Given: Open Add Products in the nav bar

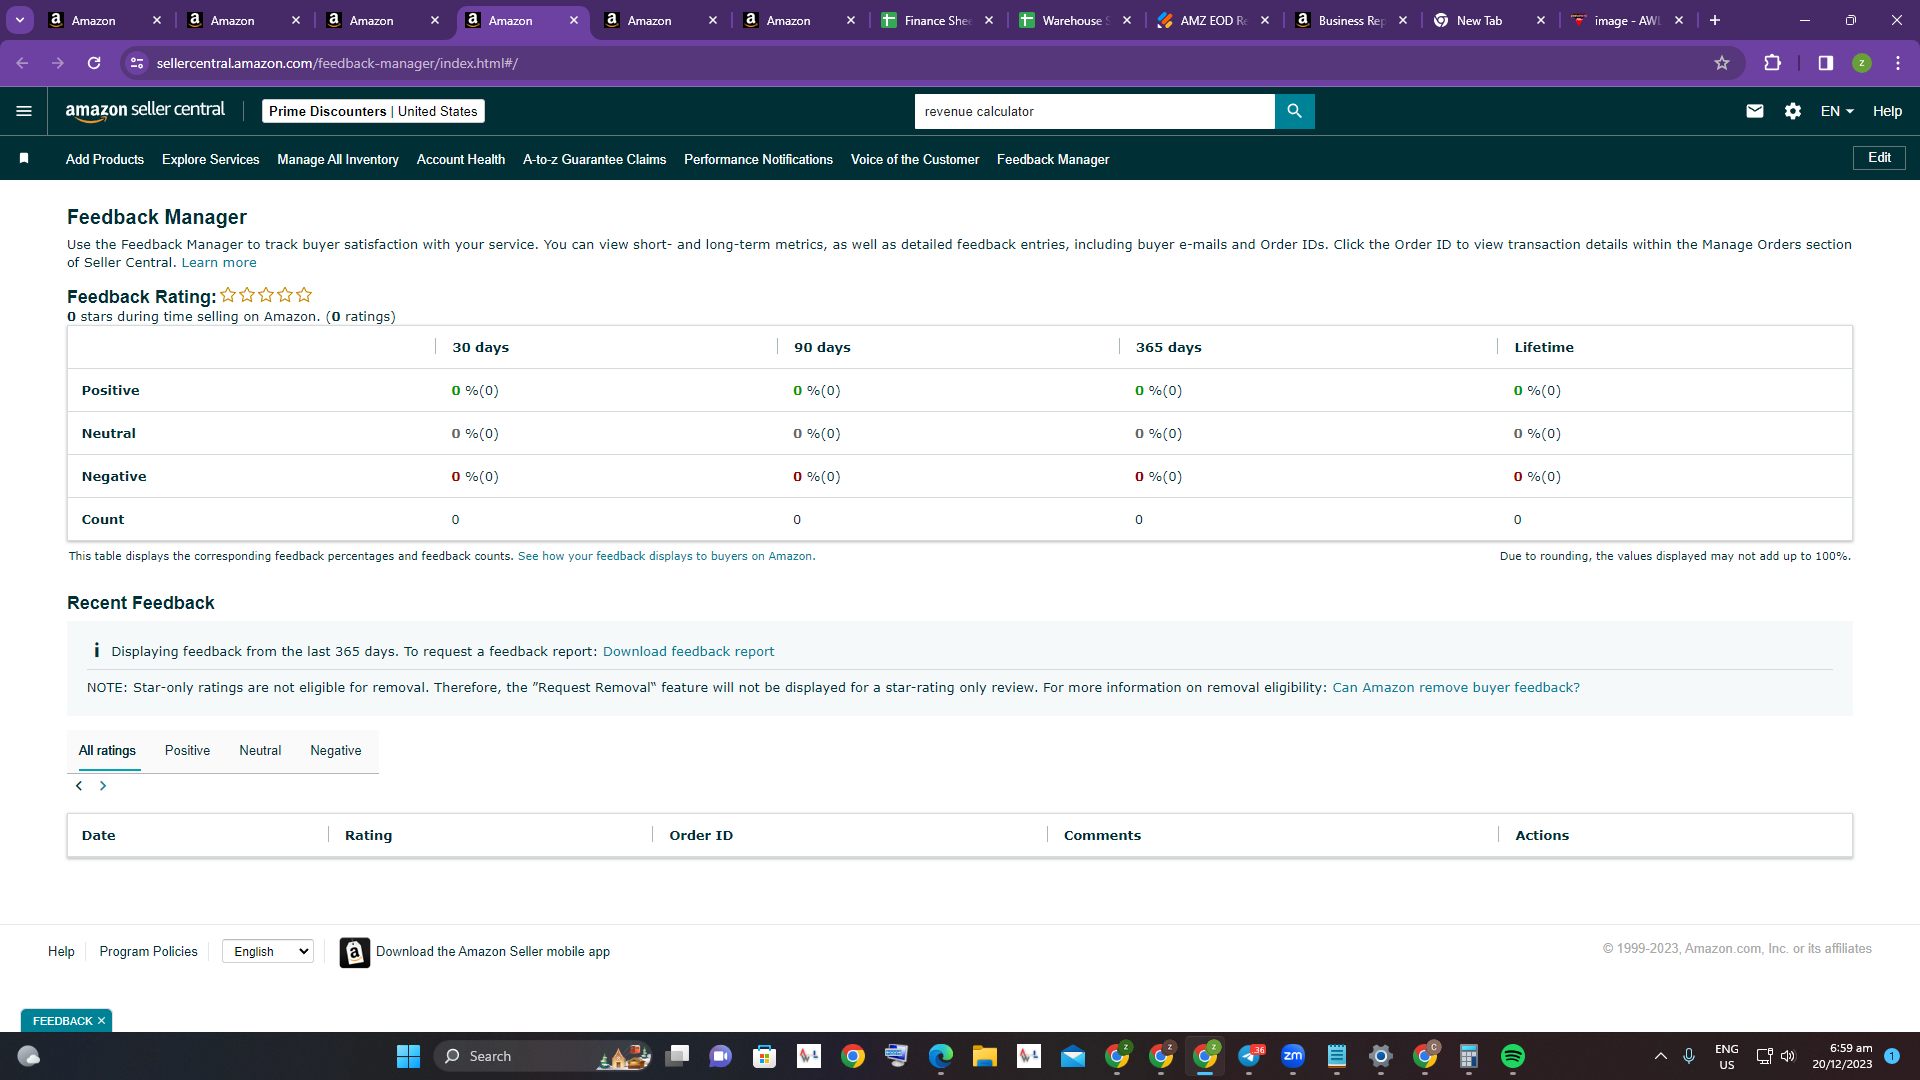Looking at the screenshot, I should [x=105, y=159].
